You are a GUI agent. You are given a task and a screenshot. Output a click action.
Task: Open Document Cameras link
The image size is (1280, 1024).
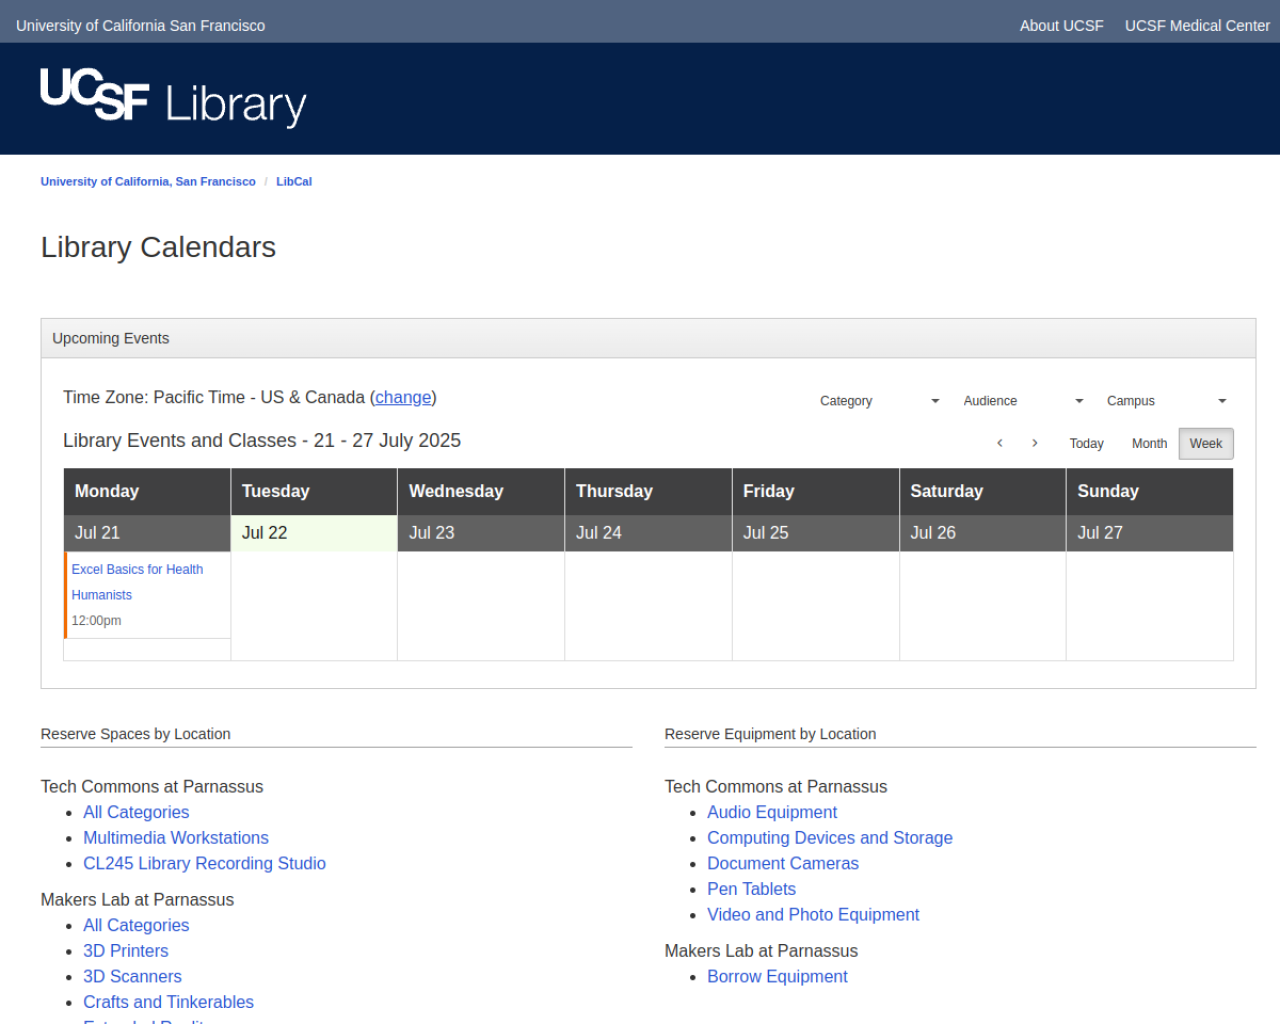(x=783, y=864)
